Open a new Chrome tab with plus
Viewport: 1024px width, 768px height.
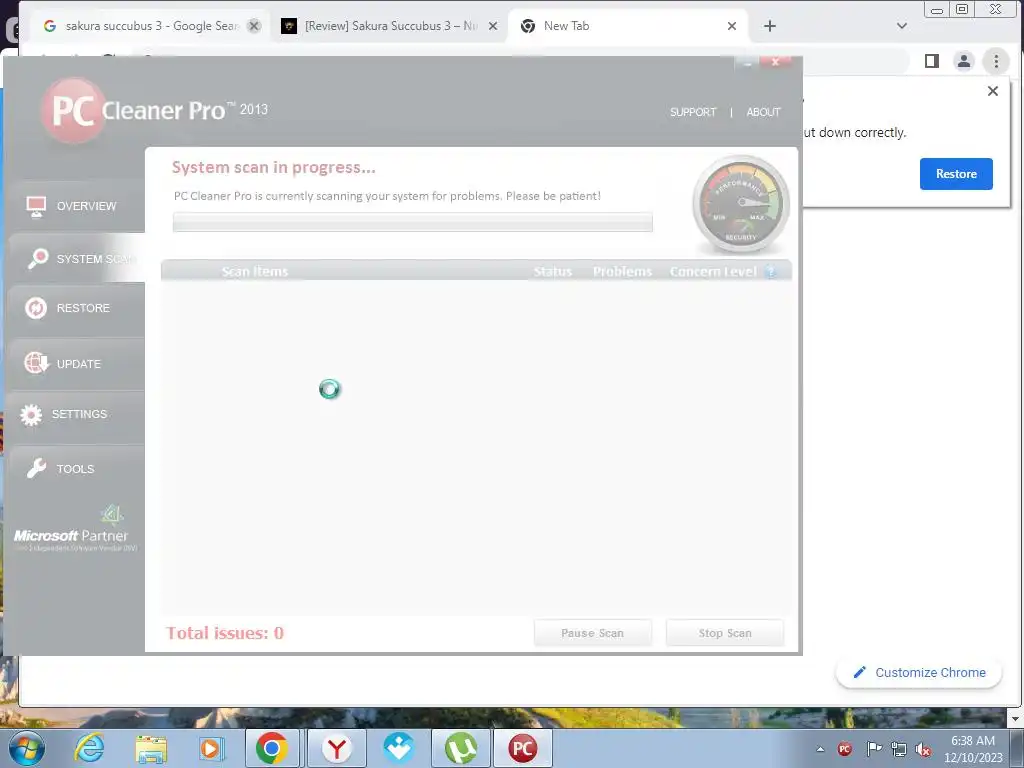pos(770,25)
